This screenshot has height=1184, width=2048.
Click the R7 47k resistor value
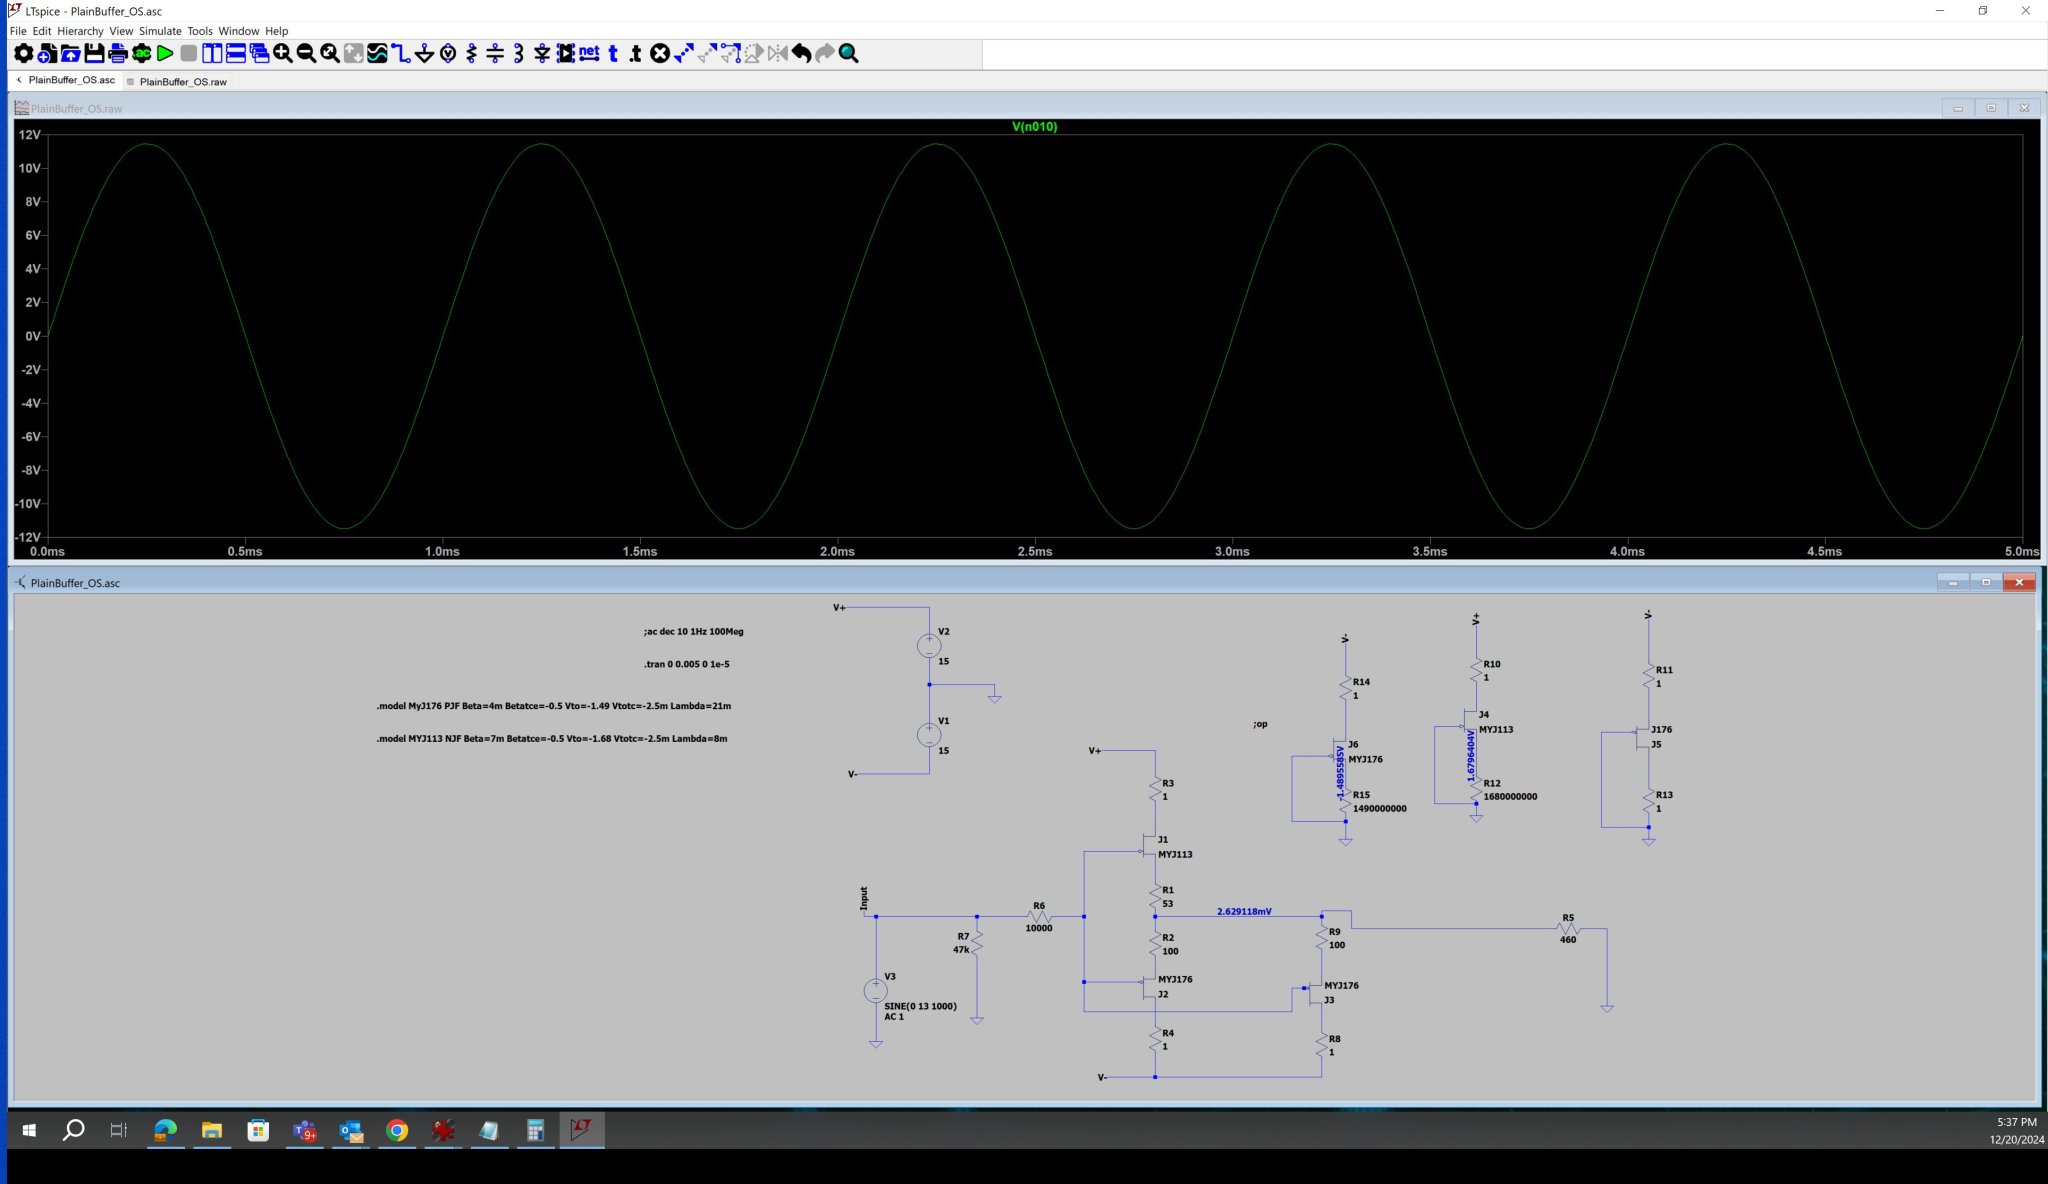click(961, 950)
